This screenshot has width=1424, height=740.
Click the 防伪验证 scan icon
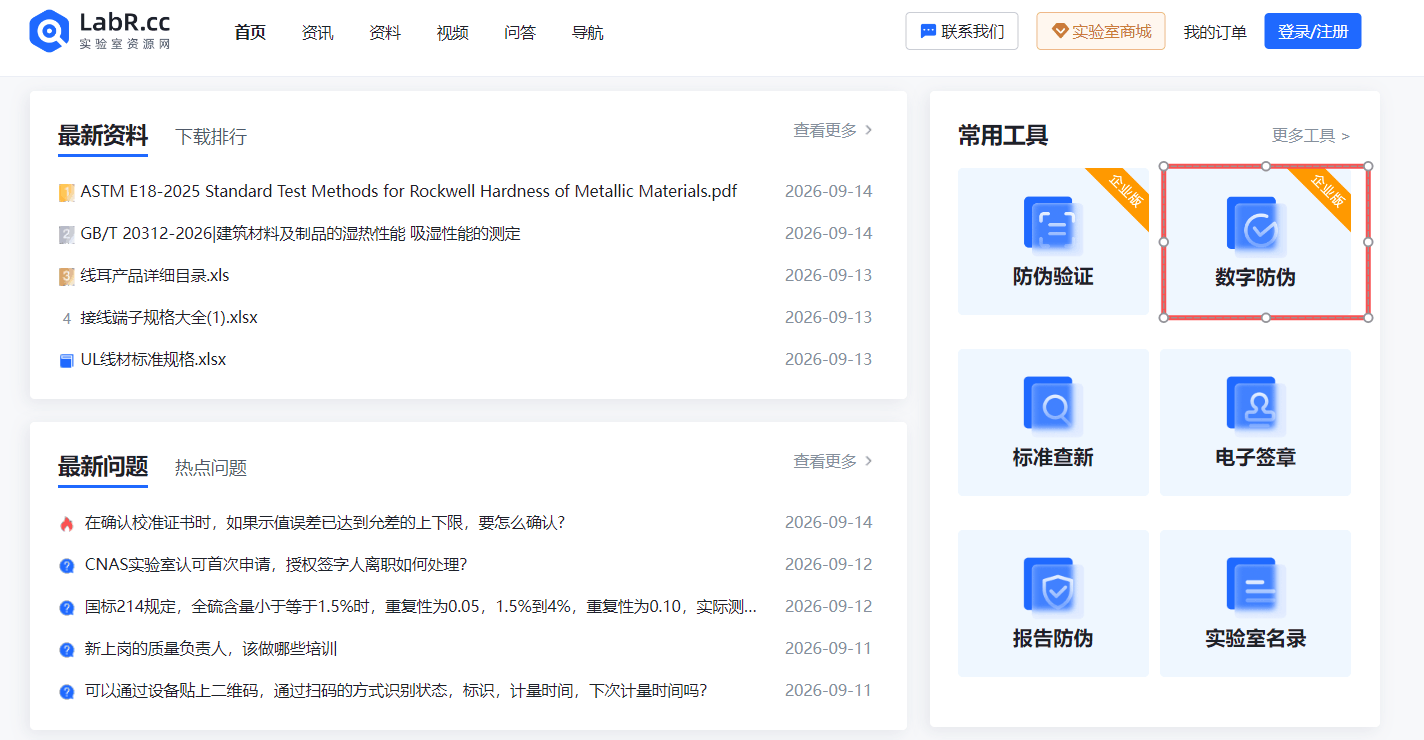click(x=1052, y=225)
